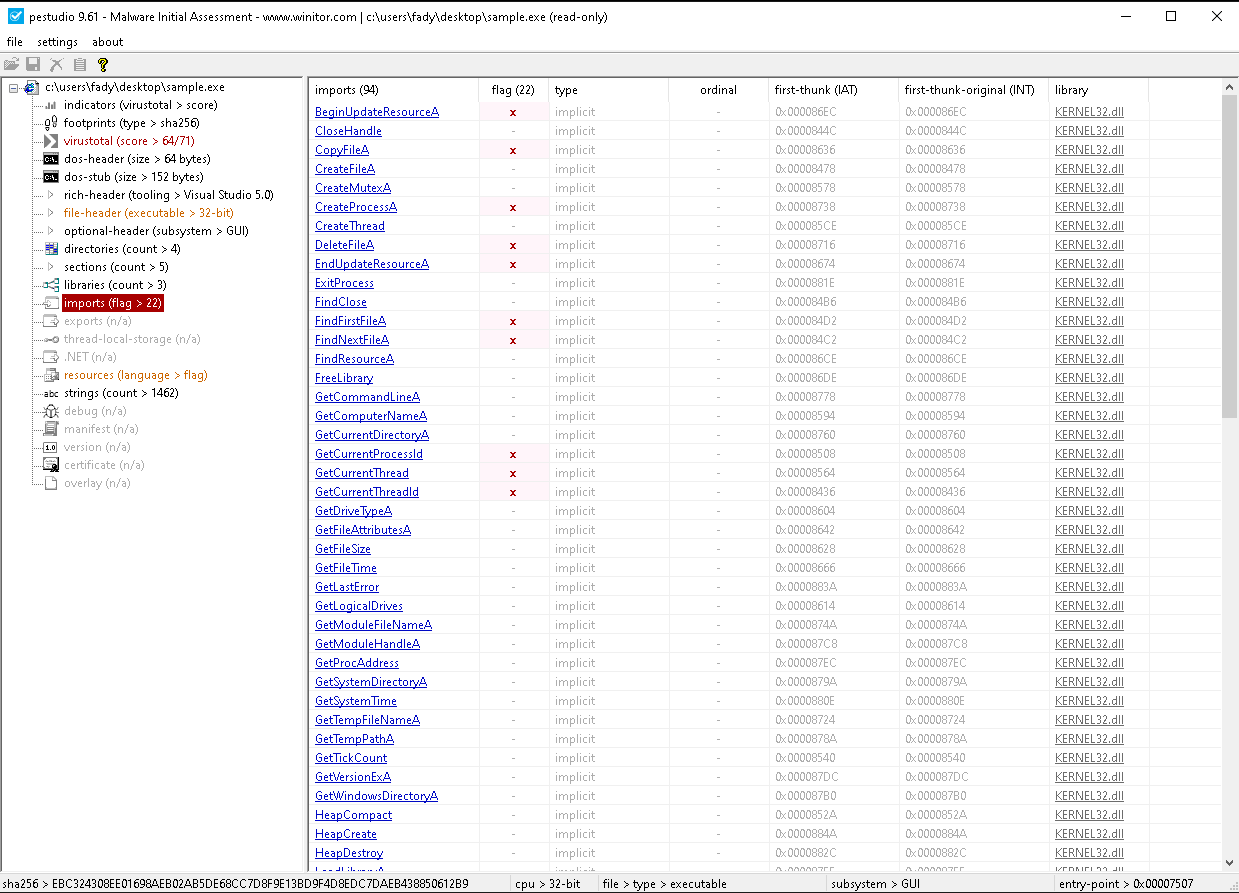This screenshot has height=893, width=1239.
Task: Click 0x00008738 IAT cell of CreateProcessA
Action: tap(833, 207)
